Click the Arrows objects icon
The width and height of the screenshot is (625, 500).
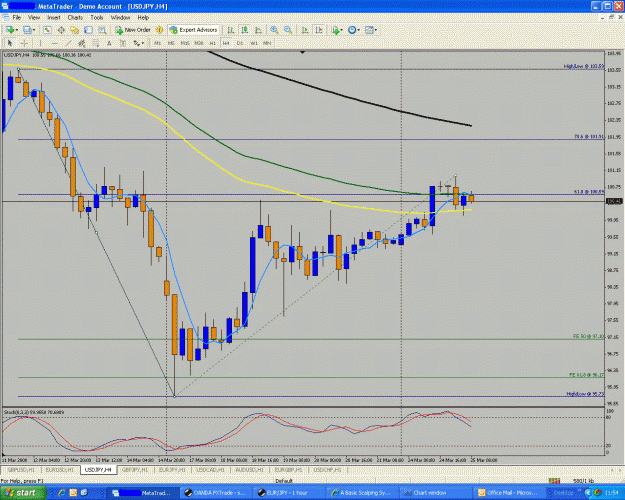[136, 43]
